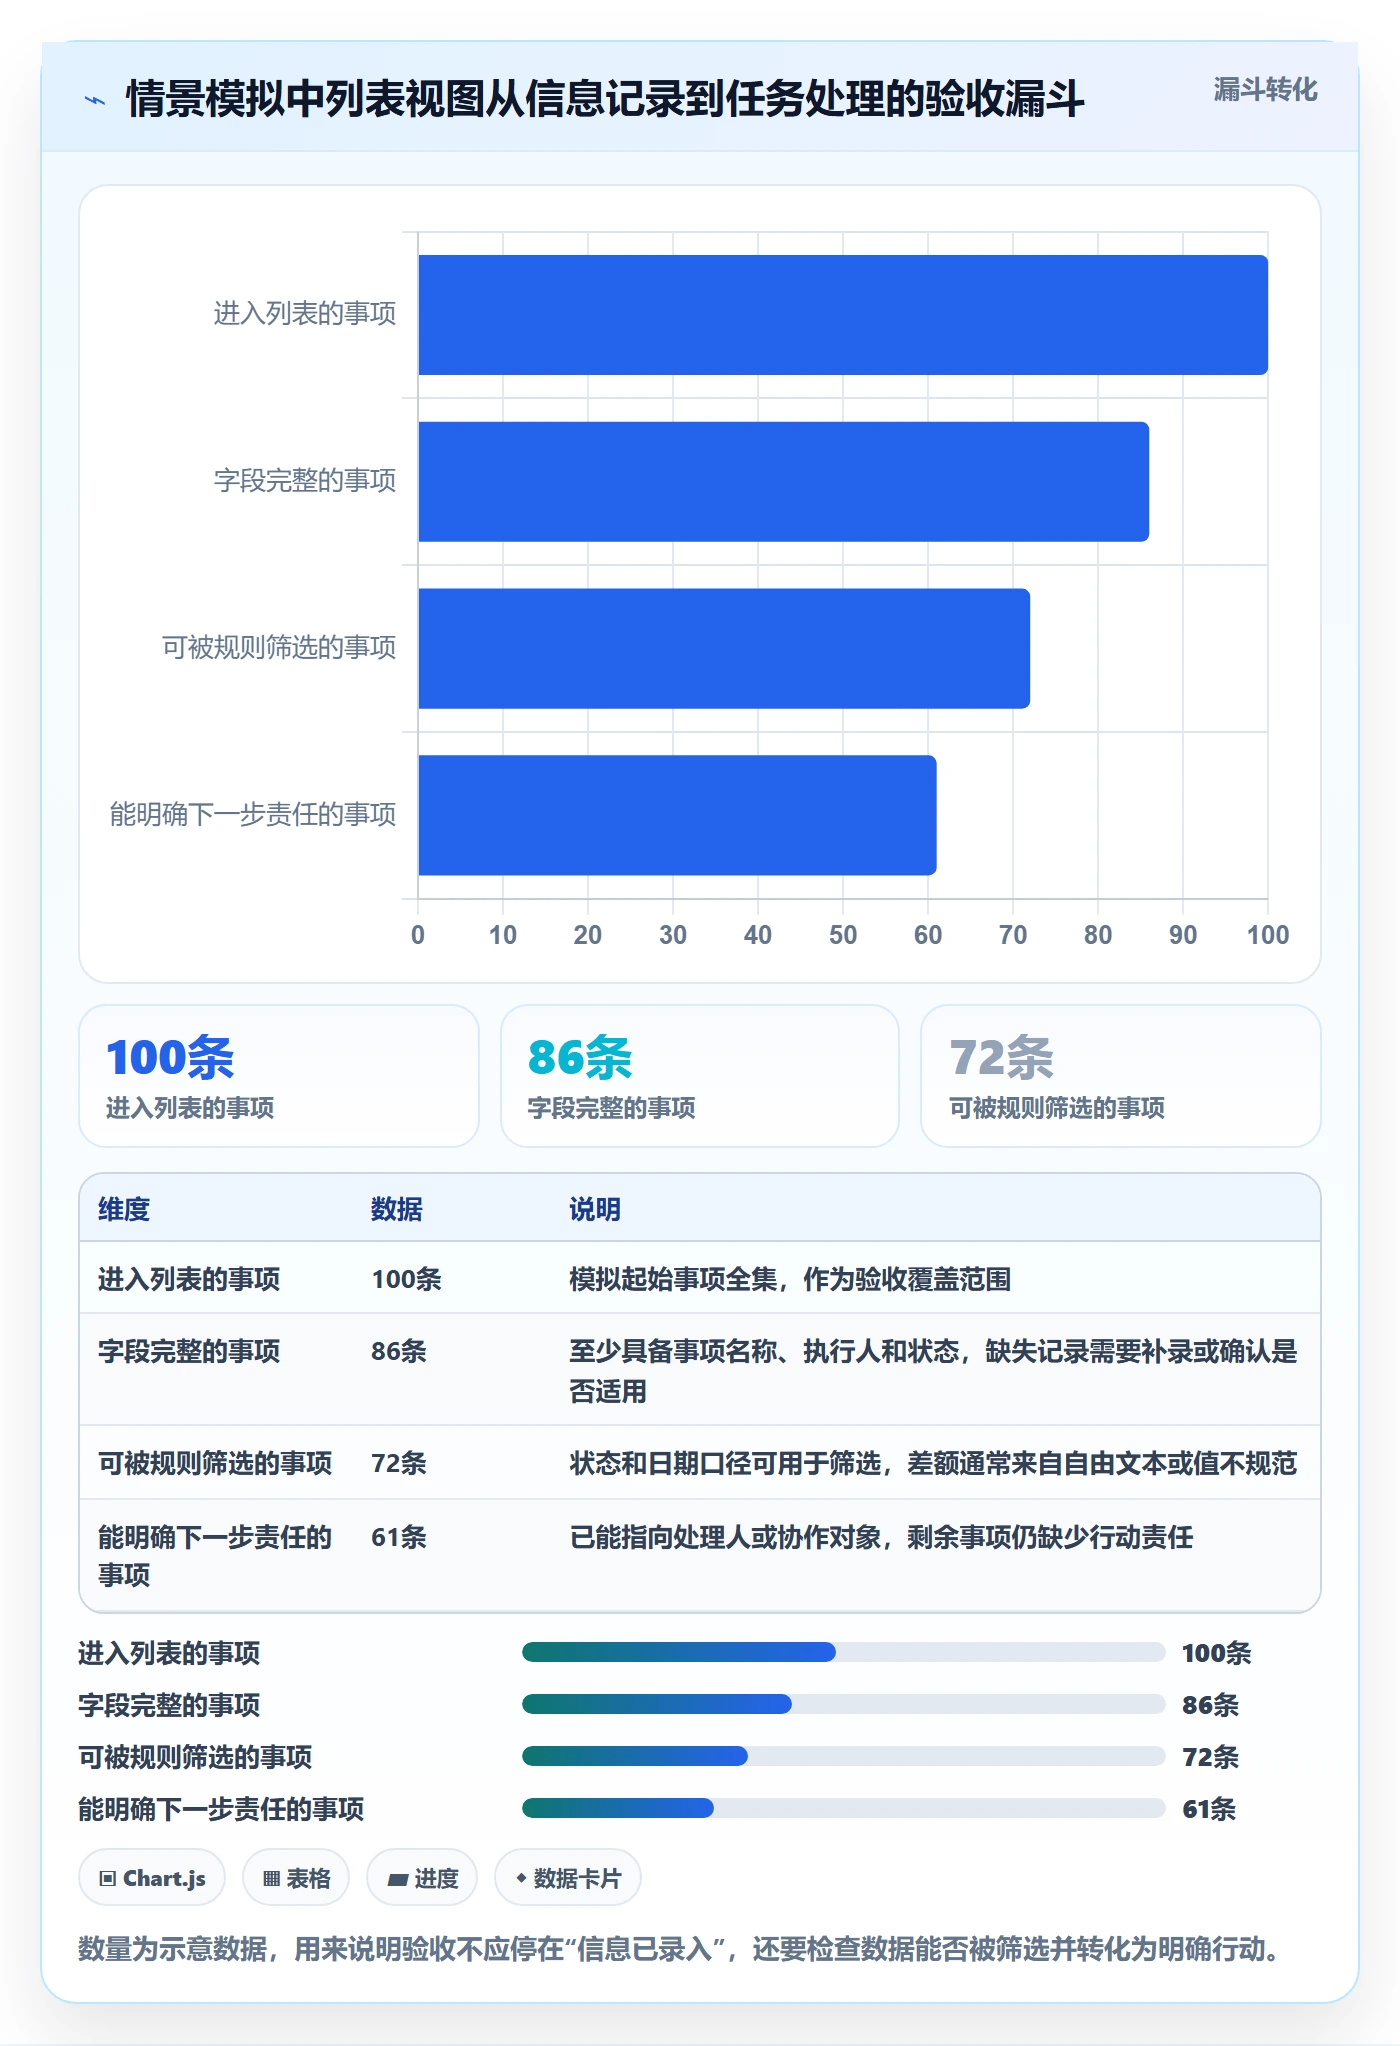Image resolution: width=1400 pixels, height=2046 pixels.
Task: Click the progress bar for 进入列表的事项
Action: (844, 1652)
